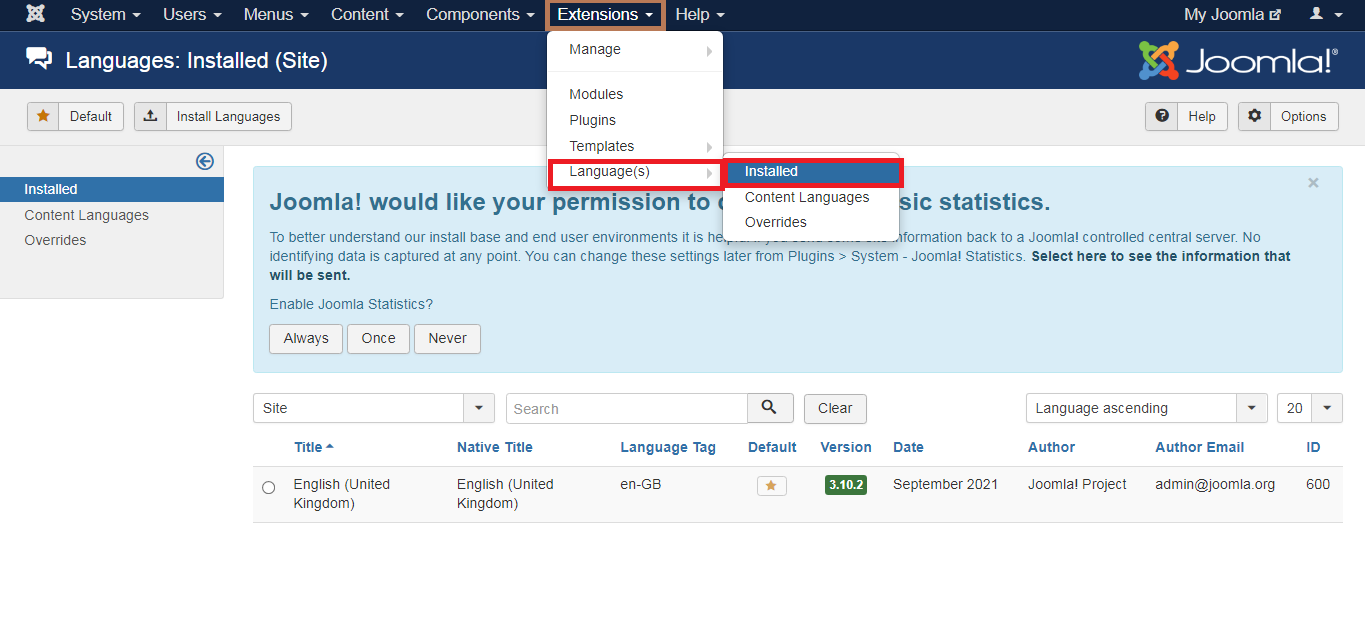This screenshot has width=1365, height=619.
Task: Sort by the Version column header
Action: [x=846, y=447]
